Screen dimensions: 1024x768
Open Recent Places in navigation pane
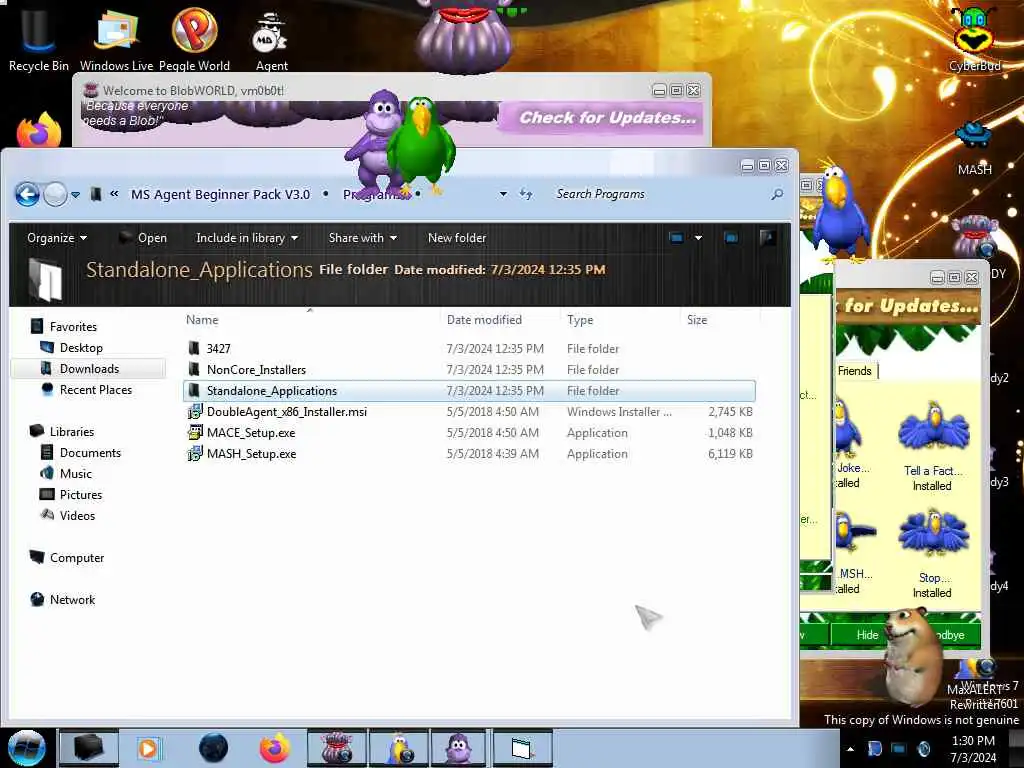(95, 389)
